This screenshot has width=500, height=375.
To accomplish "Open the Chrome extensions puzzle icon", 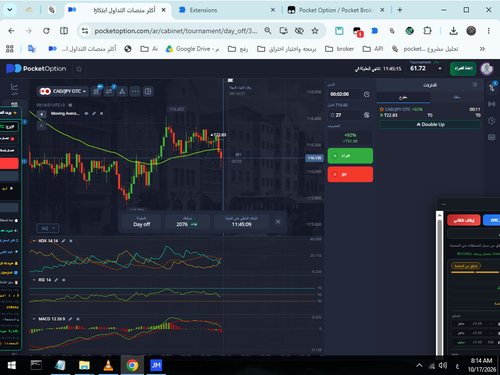I will point(427,31).
